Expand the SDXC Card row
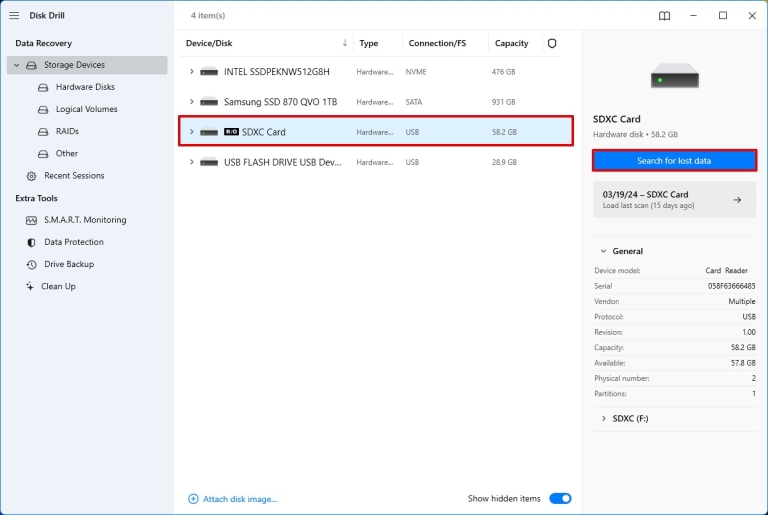768x515 pixels. tap(192, 131)
